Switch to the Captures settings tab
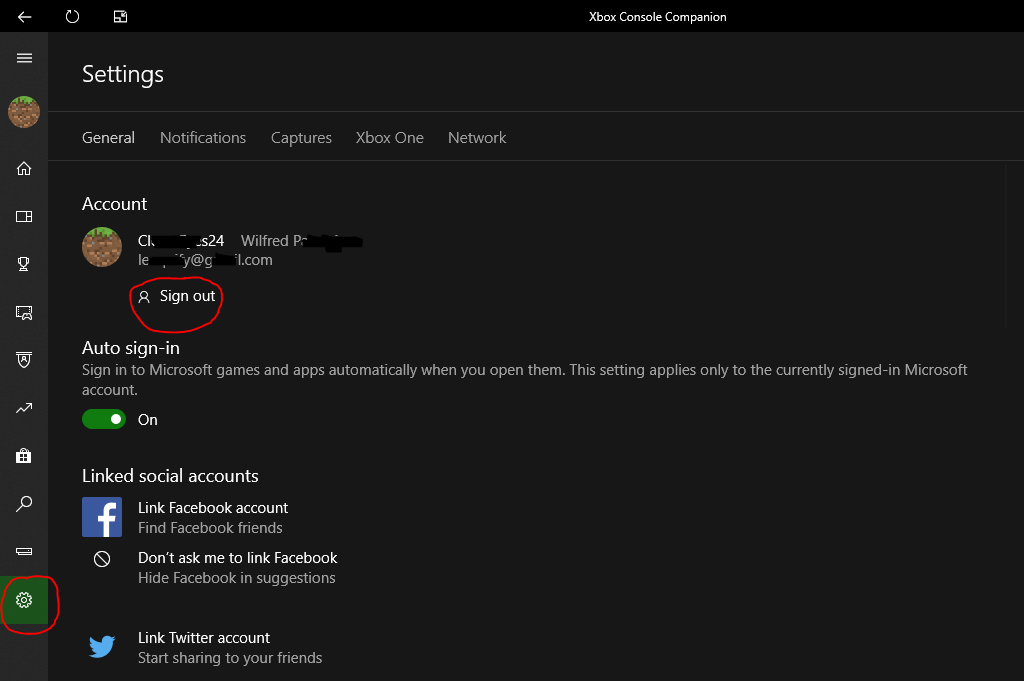The image size is (1024, 681). click(x=301, y=138)
